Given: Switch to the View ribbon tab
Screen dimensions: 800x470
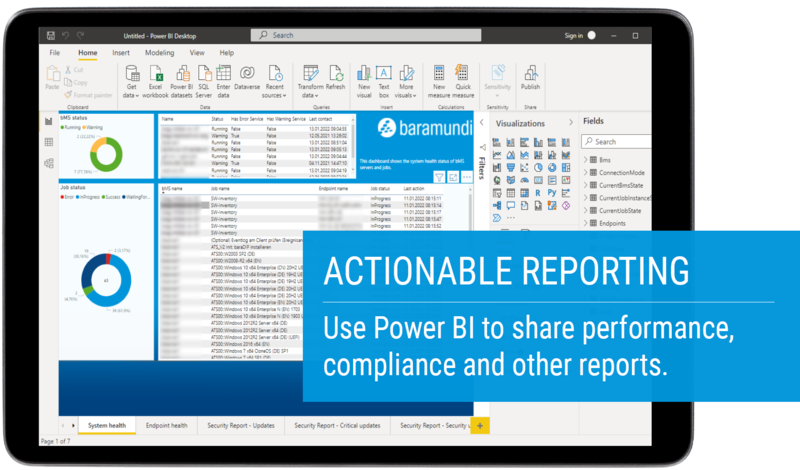Looking at the screenshot, I should pos(197,53).
